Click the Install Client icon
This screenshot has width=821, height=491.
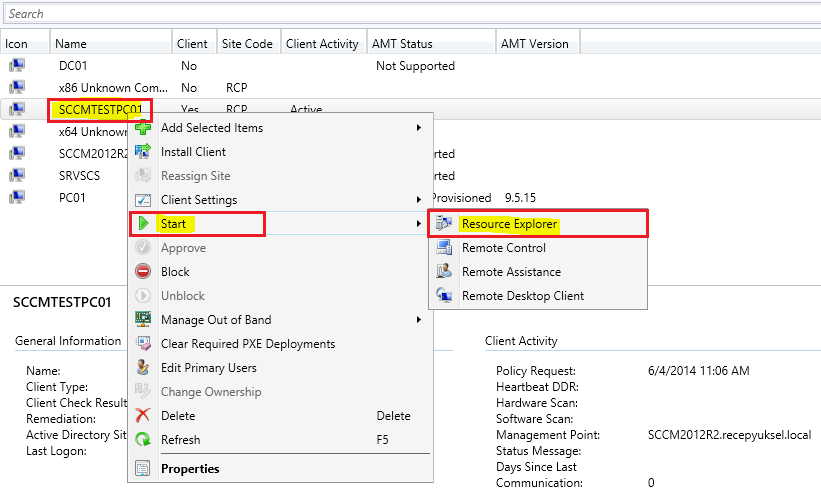(x=143, y=152)
